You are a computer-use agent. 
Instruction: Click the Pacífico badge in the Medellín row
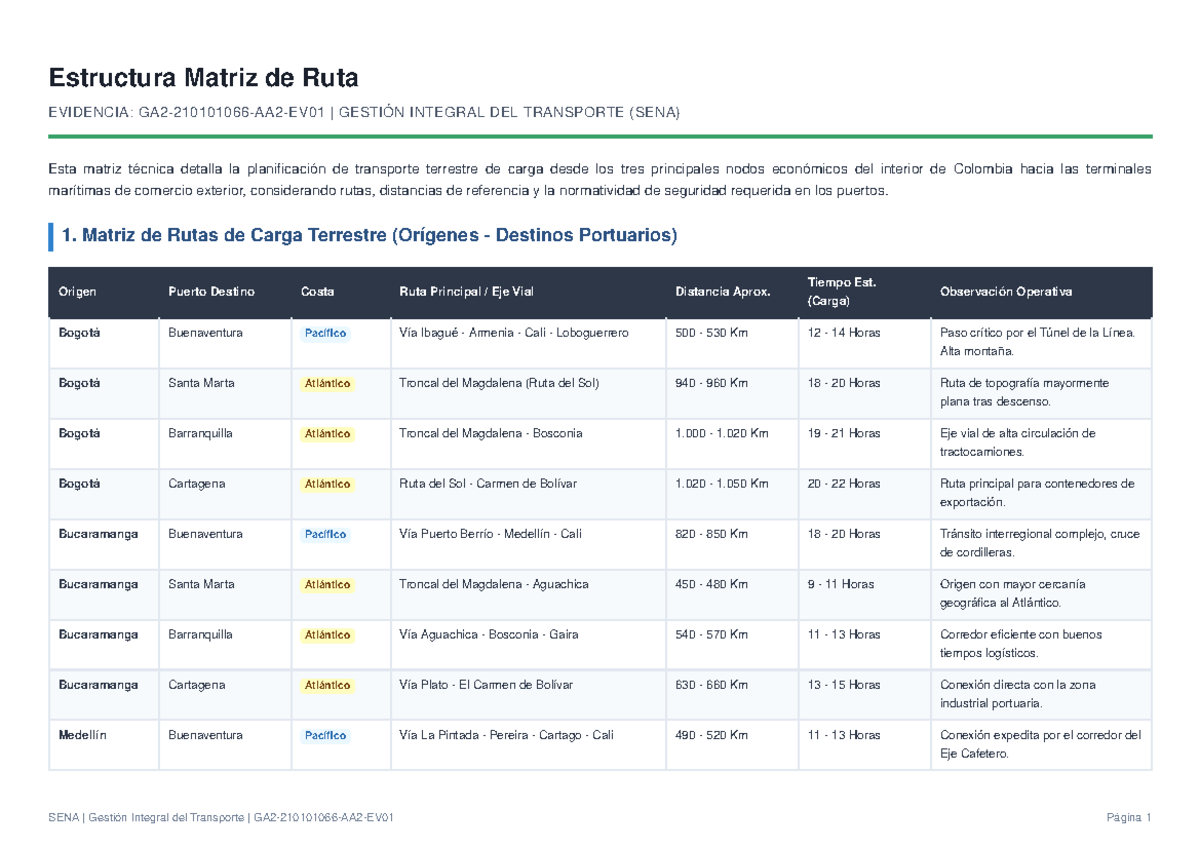click(x=325, y=735)
